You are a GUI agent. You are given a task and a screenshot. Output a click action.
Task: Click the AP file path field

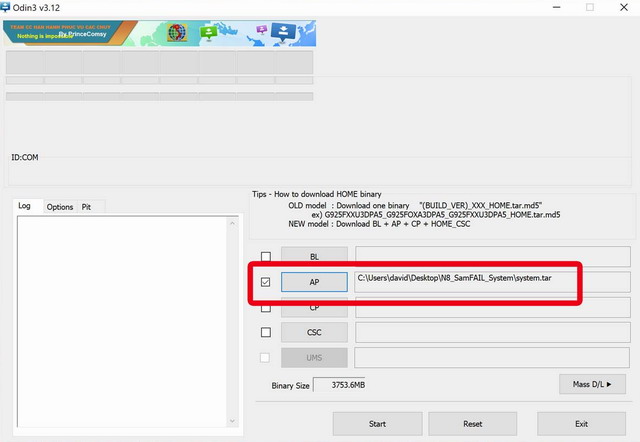click(492, 281)
